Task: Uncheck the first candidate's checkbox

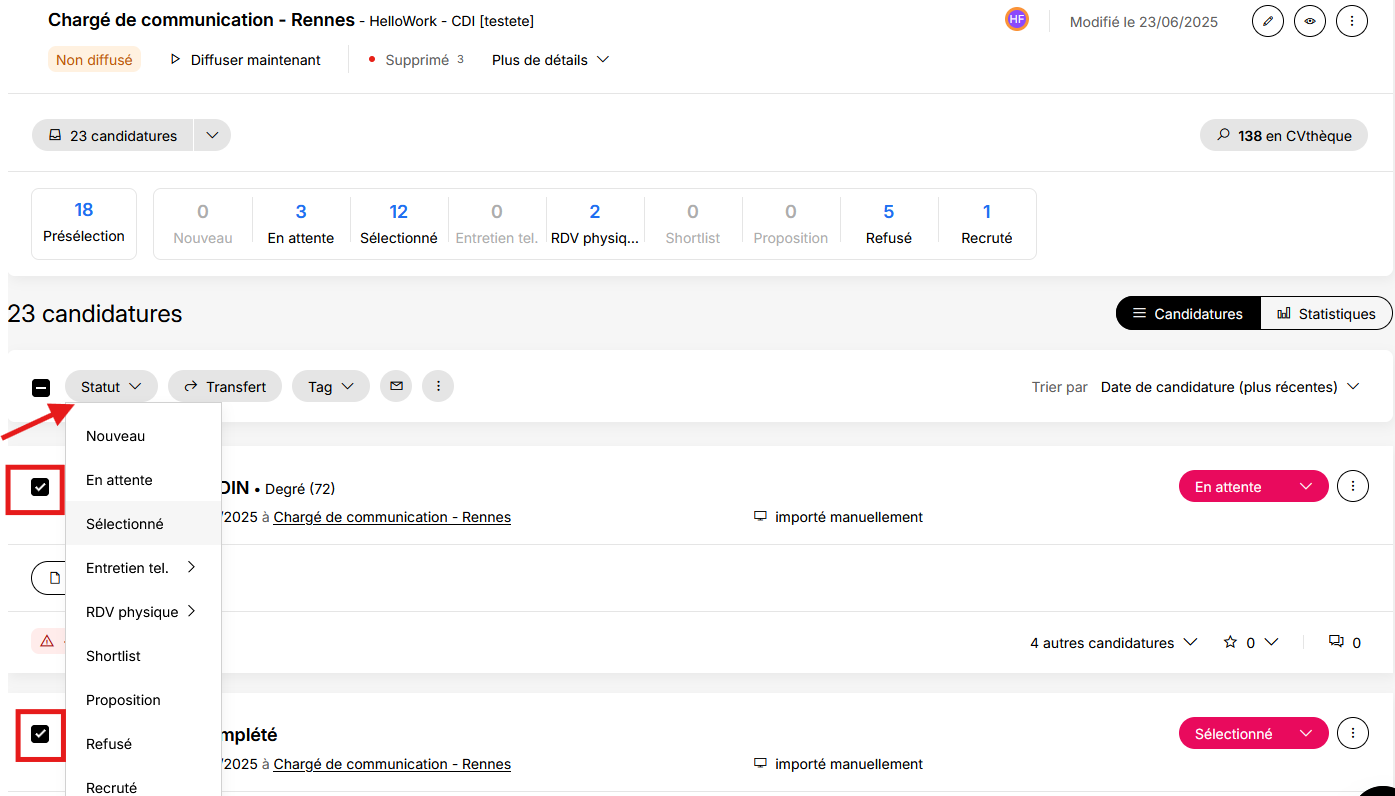Action: (40, 487)
